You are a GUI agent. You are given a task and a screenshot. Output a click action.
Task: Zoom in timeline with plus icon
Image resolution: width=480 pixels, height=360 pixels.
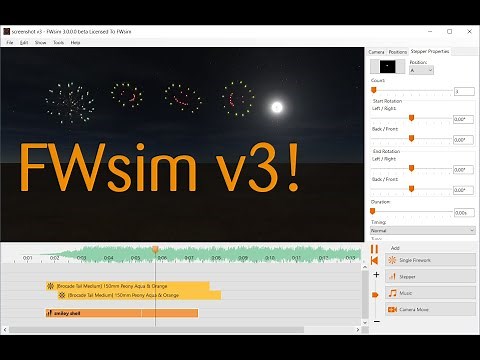pos(376,275)
